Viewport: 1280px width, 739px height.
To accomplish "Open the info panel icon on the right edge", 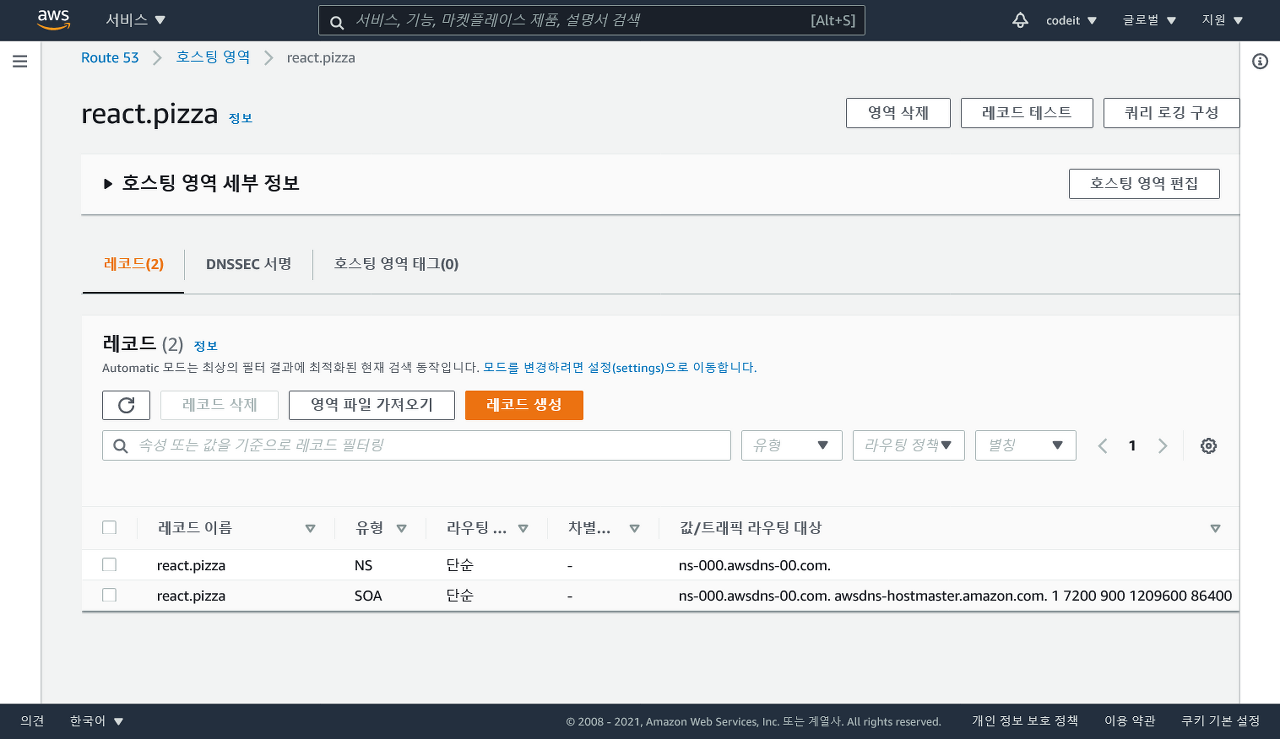I will point(1260,62).
